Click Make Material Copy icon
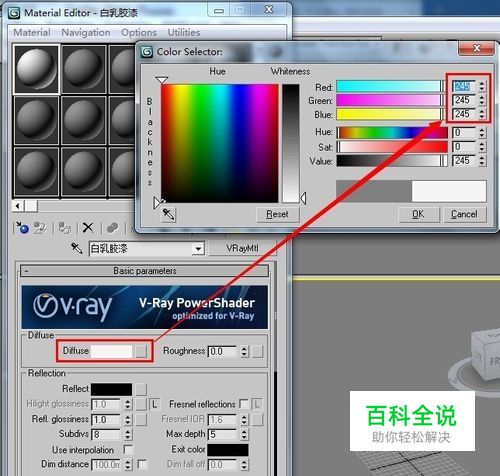The image size is (500, 476). (113, 228)
